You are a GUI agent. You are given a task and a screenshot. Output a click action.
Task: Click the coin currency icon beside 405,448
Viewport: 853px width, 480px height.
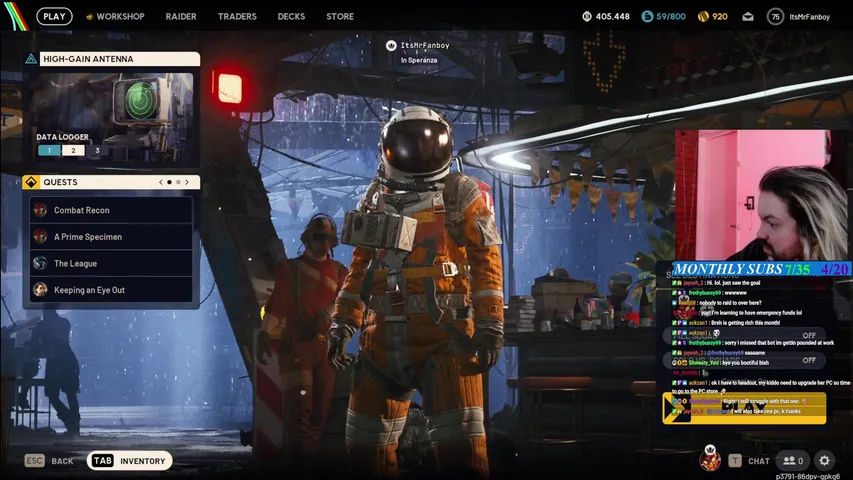pyautogui.click(x=587, y=16)
